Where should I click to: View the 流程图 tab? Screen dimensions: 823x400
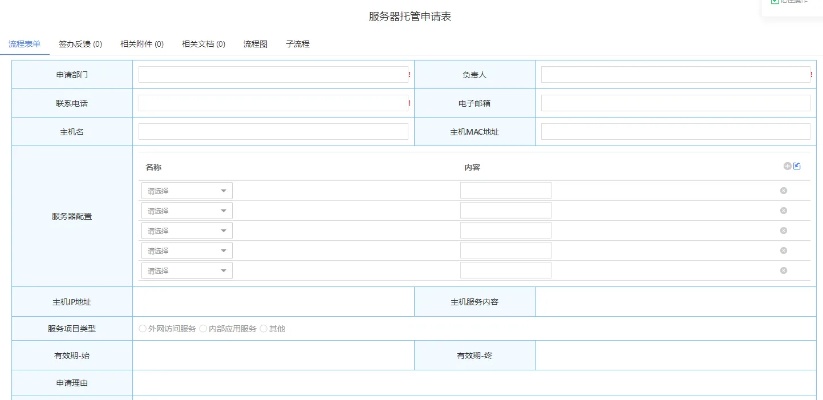(x=256, y=44)
